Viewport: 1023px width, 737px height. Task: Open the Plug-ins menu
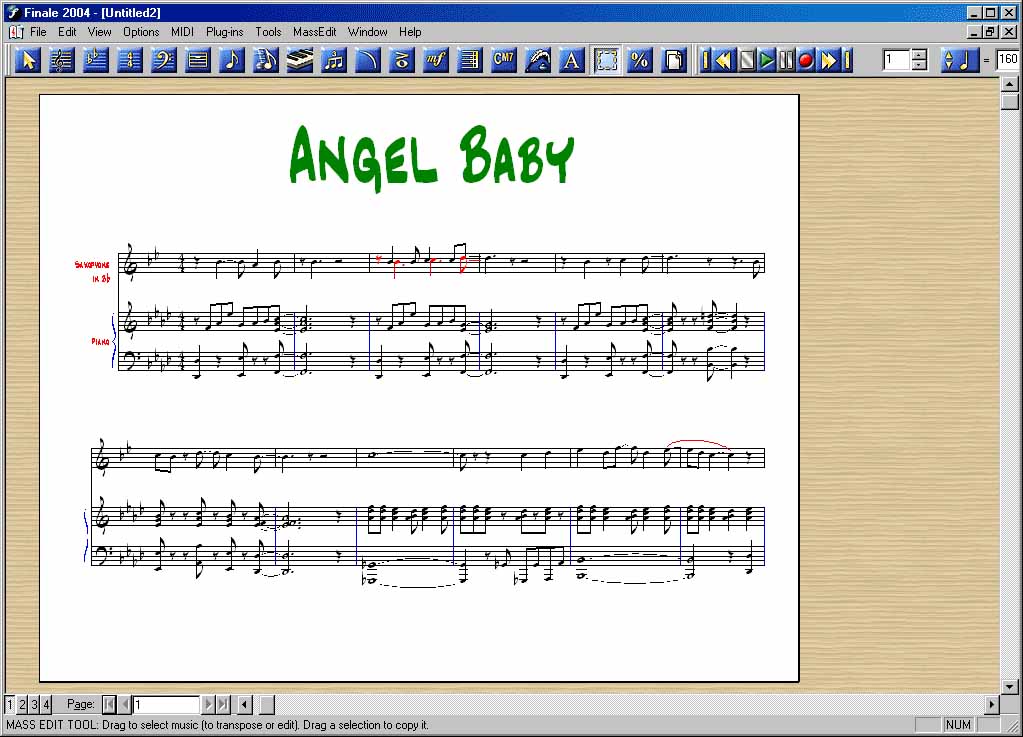click(224, 31)
